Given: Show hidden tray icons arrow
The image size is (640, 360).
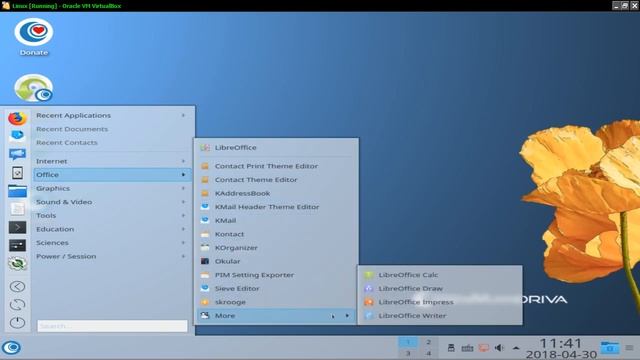Looking at the screenshot, I should coord(516,348).
